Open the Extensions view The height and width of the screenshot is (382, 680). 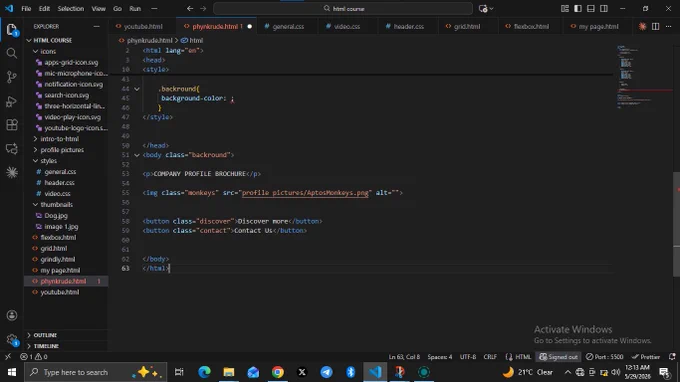[x=12, y=125]
